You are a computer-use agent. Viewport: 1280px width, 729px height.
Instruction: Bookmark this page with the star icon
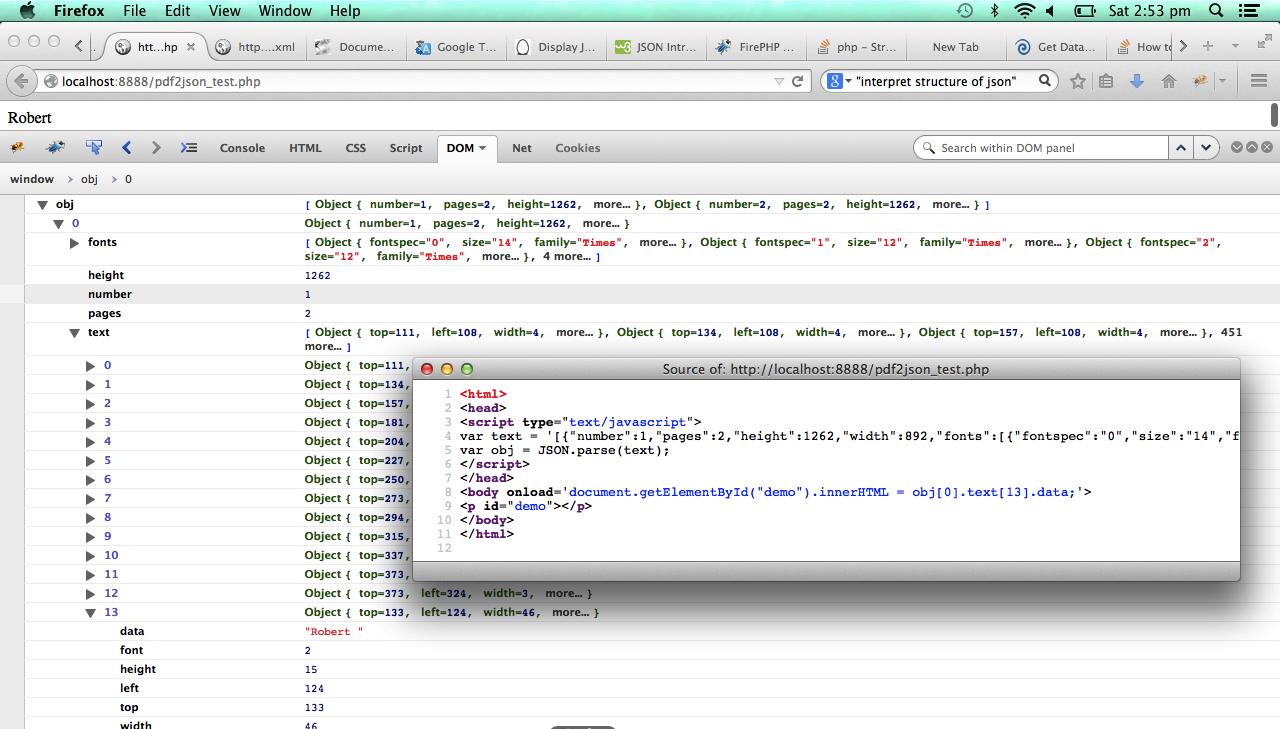[1078, 81]
